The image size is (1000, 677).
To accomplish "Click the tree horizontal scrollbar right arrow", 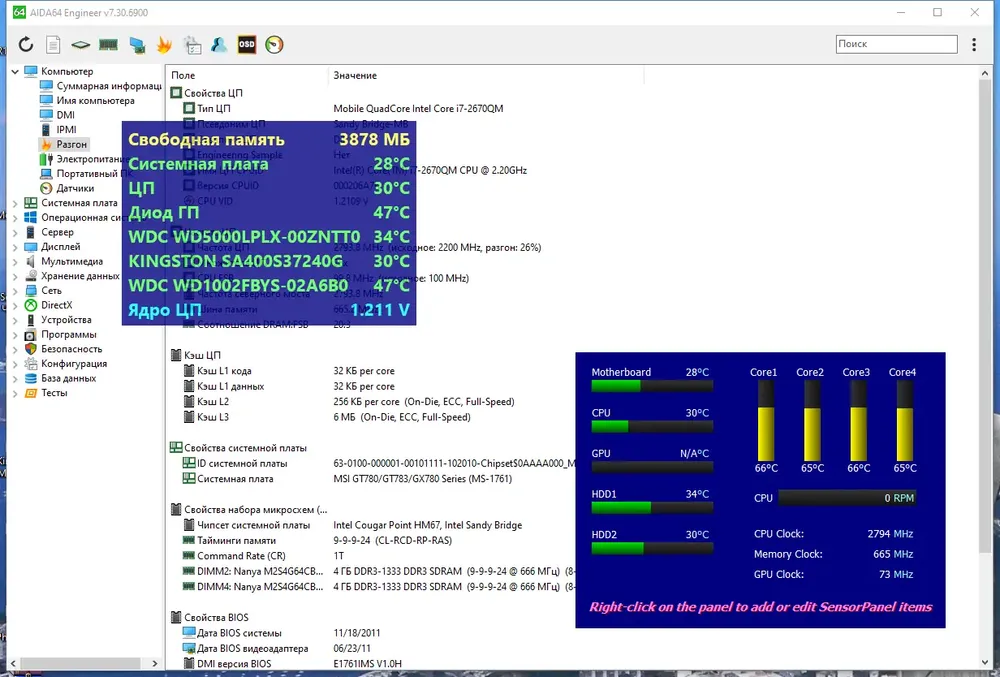I will pos(154,664).
